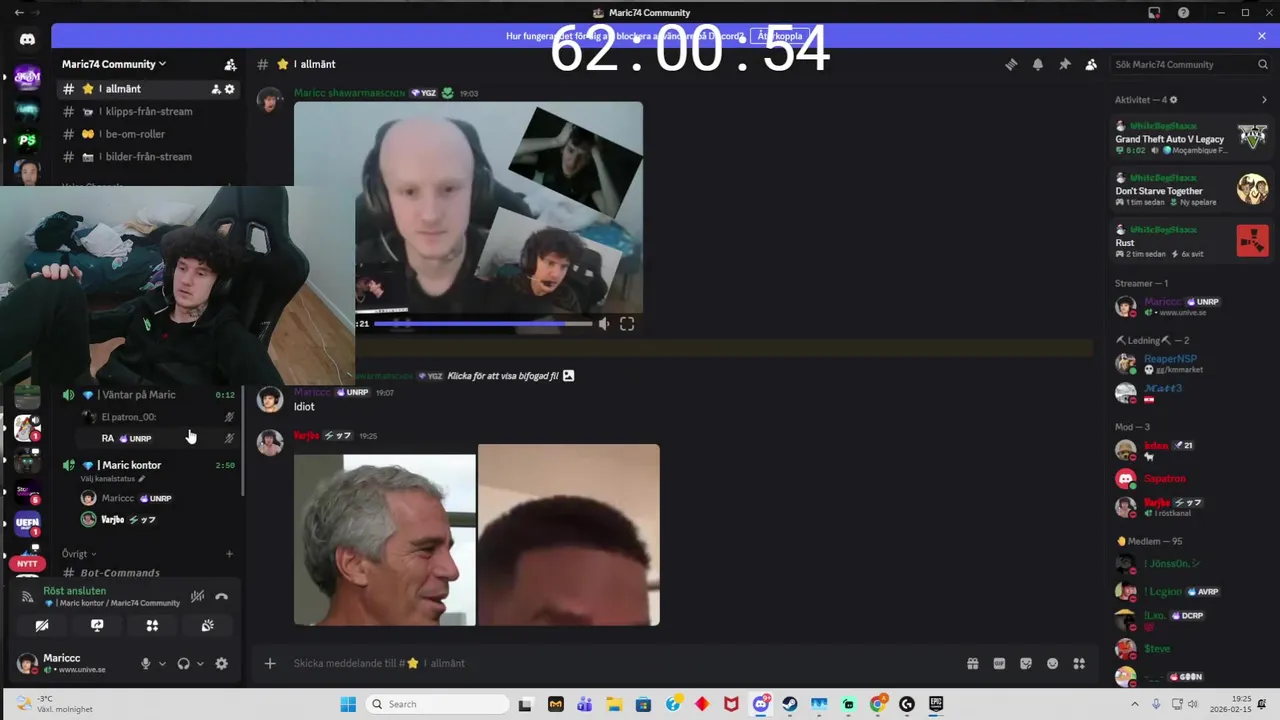The height and width of the screenshot is (720, 1280).
Task: Open Epic Games from taskbar
Action: click(x=936, y=704)
